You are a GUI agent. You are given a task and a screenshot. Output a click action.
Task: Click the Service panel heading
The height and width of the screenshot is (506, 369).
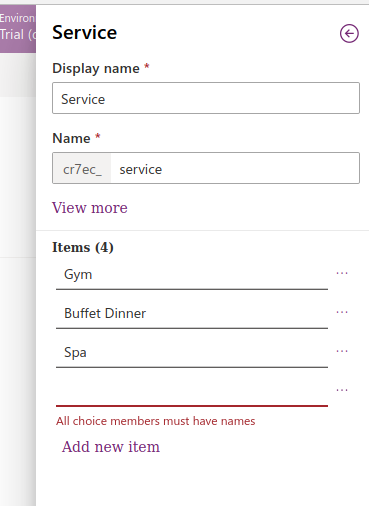click(x=85, y=33)
